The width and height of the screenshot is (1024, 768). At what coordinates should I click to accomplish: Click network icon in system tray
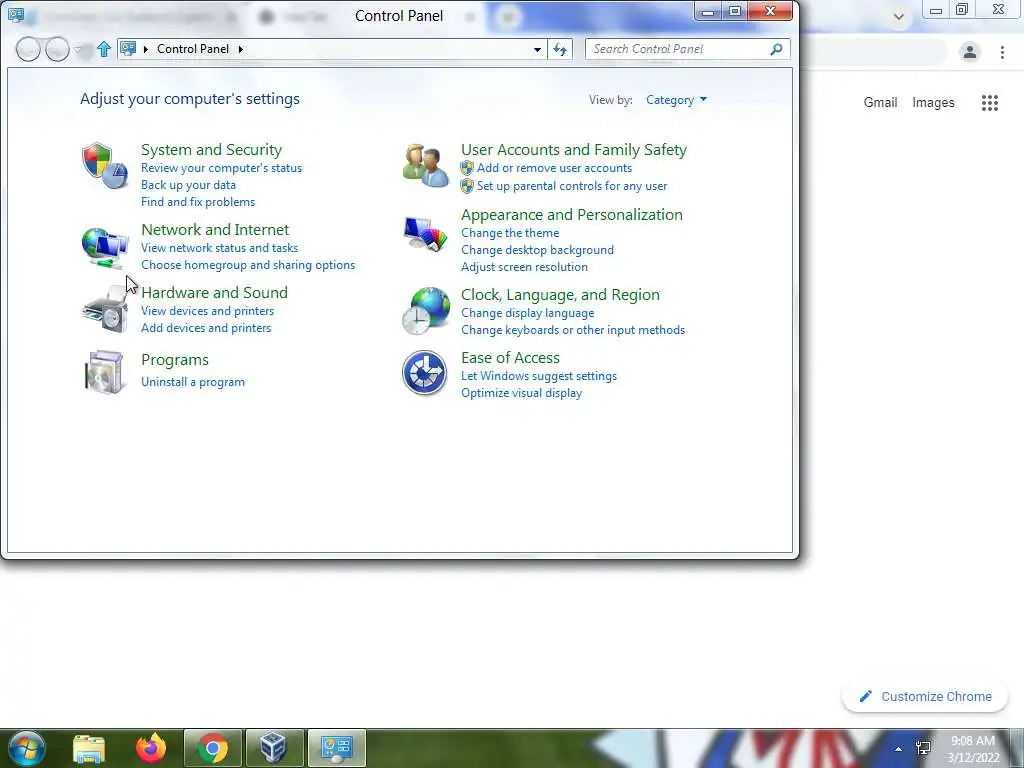coord(923,748)
